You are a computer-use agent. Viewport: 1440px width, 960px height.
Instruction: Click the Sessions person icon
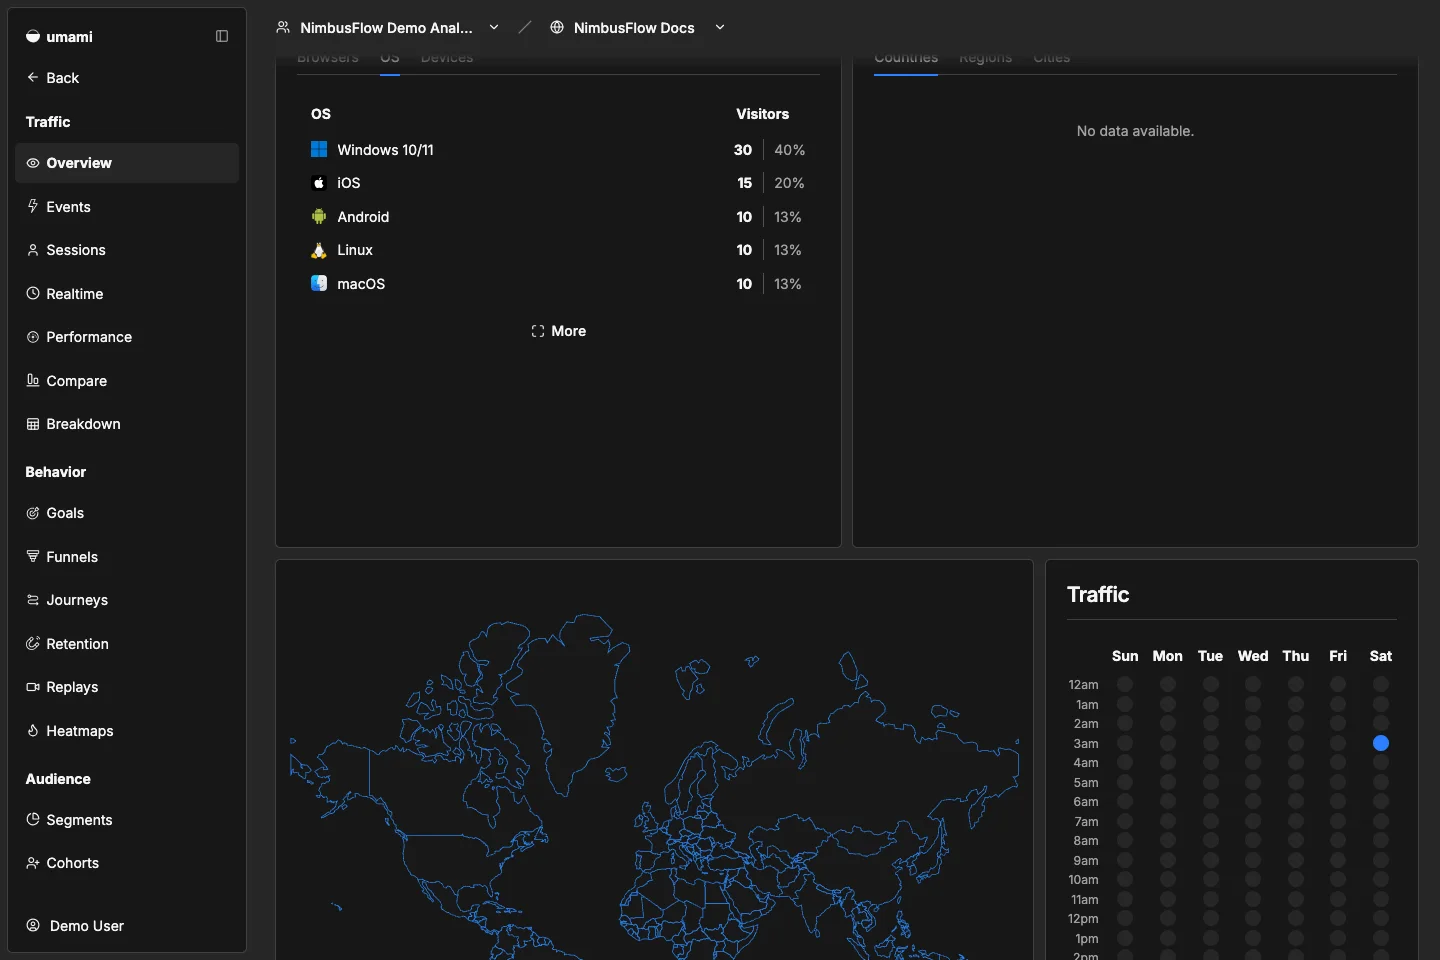[33, 250]
